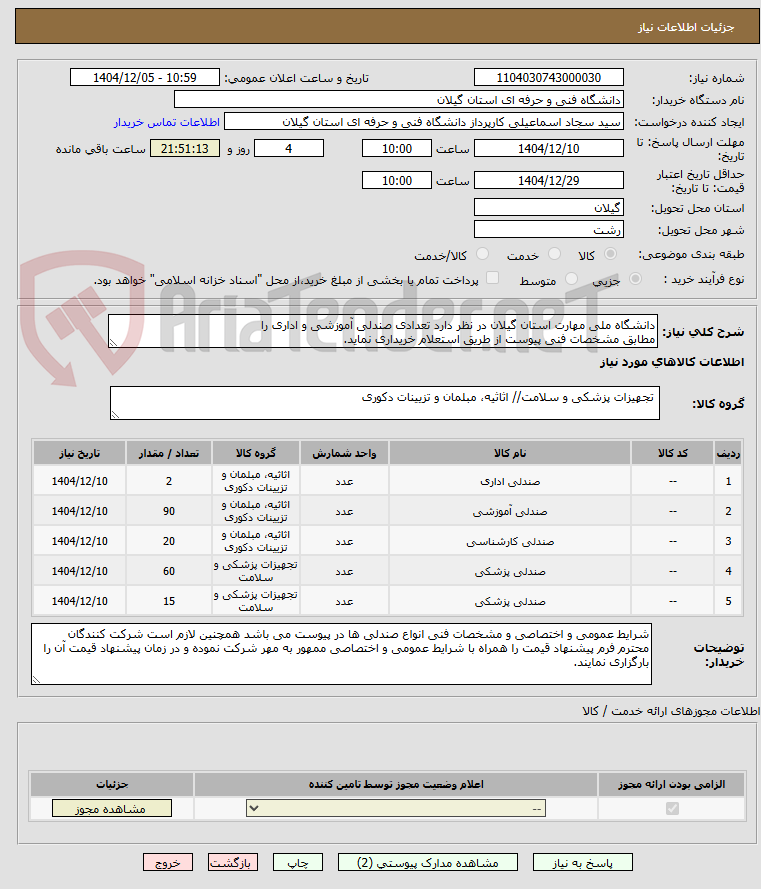The image size is (761, 889).
Task: Select the کالا/خدمت radio button
Action: pos(483,254)
